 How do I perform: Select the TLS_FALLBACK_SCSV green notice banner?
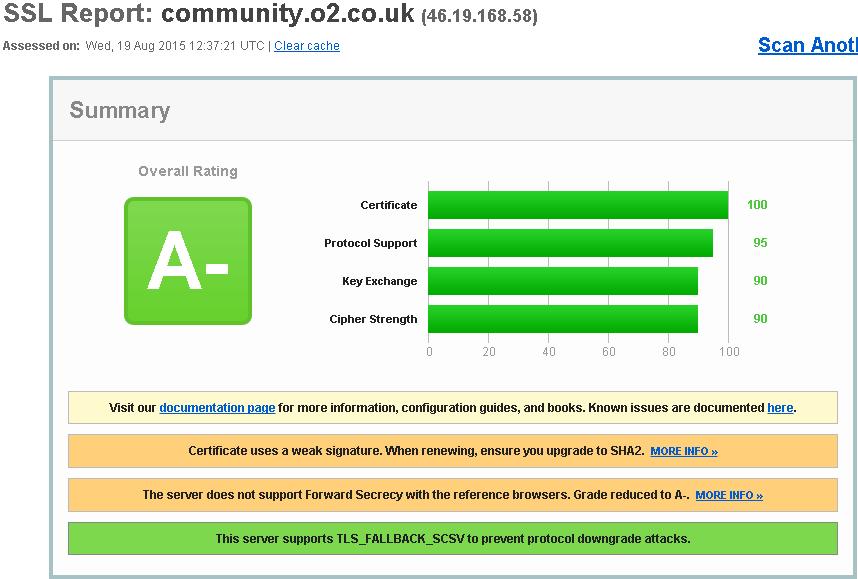pos(450,538)
